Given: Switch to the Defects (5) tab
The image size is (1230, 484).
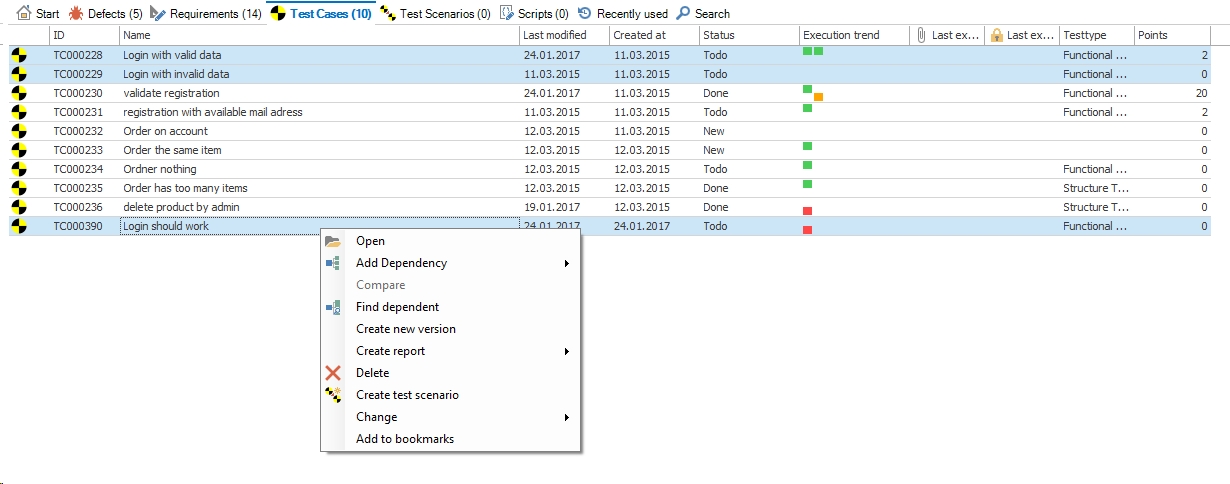Looking at the screenshot, I should [106, 14].
